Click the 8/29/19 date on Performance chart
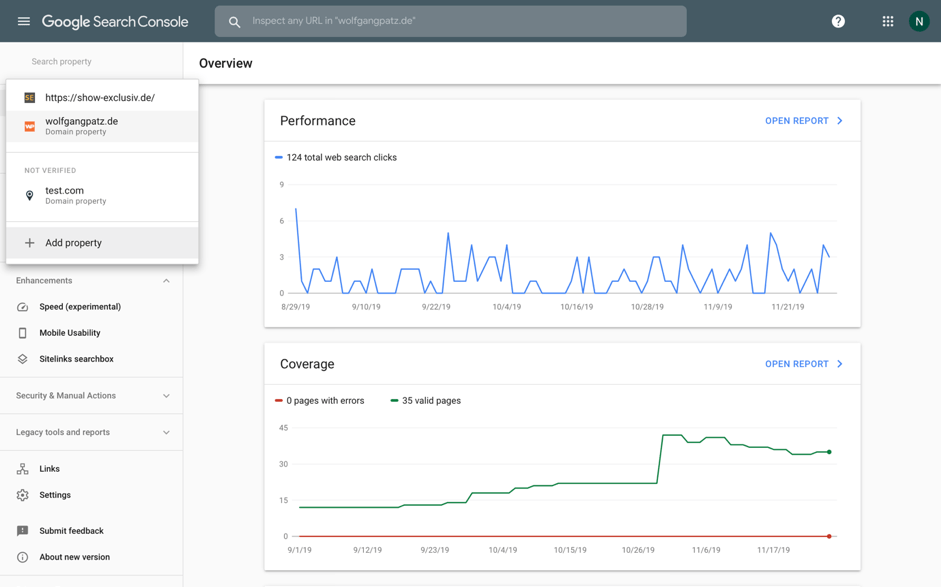The height and width of the screenshot is (587, 941). (295, 307)
